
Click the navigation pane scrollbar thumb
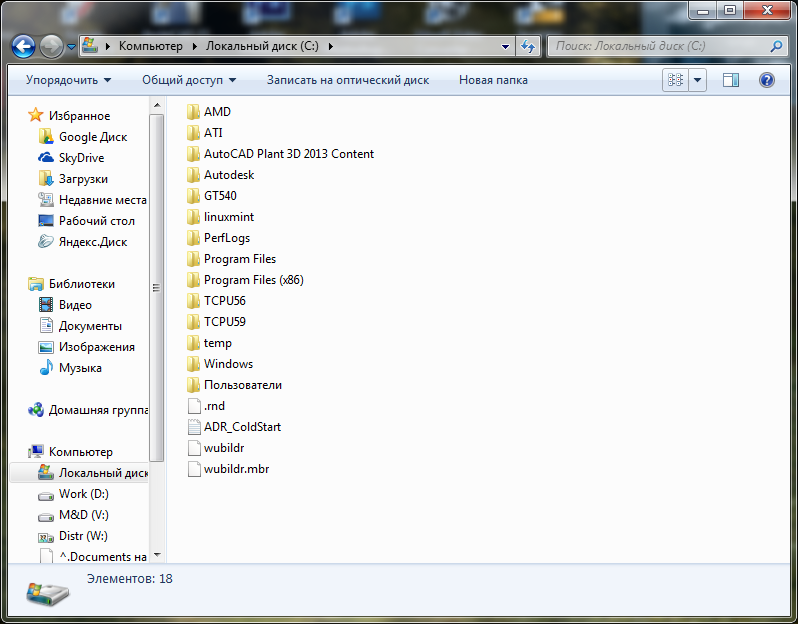[157, 288]
